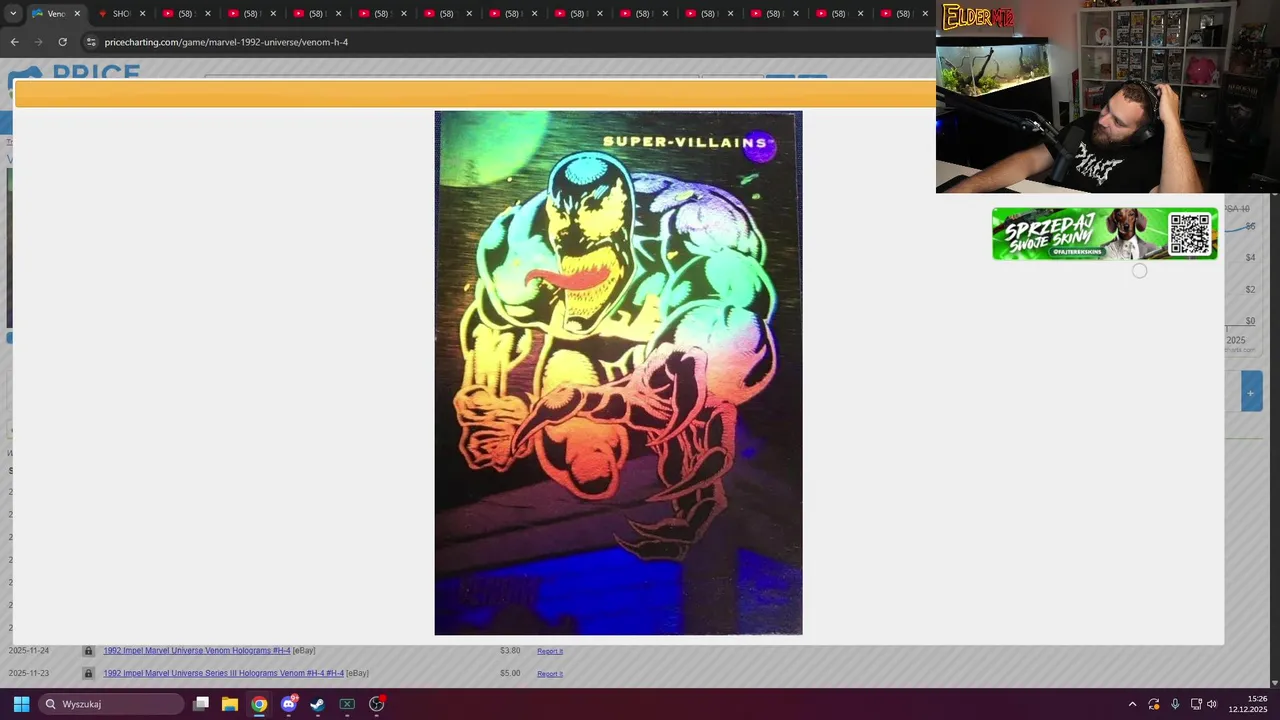Reload the pricecharting page

pyautogui.click(x=62, y=42)
